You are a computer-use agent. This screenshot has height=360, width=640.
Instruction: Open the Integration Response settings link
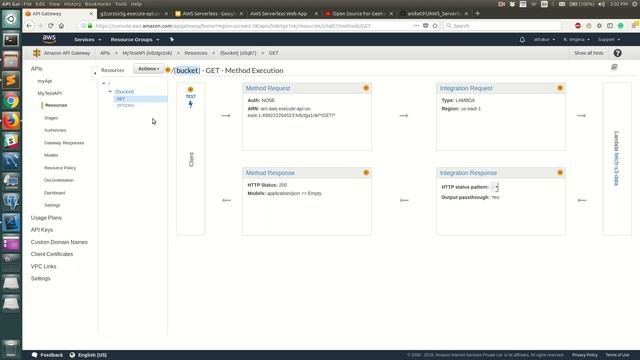468,173
